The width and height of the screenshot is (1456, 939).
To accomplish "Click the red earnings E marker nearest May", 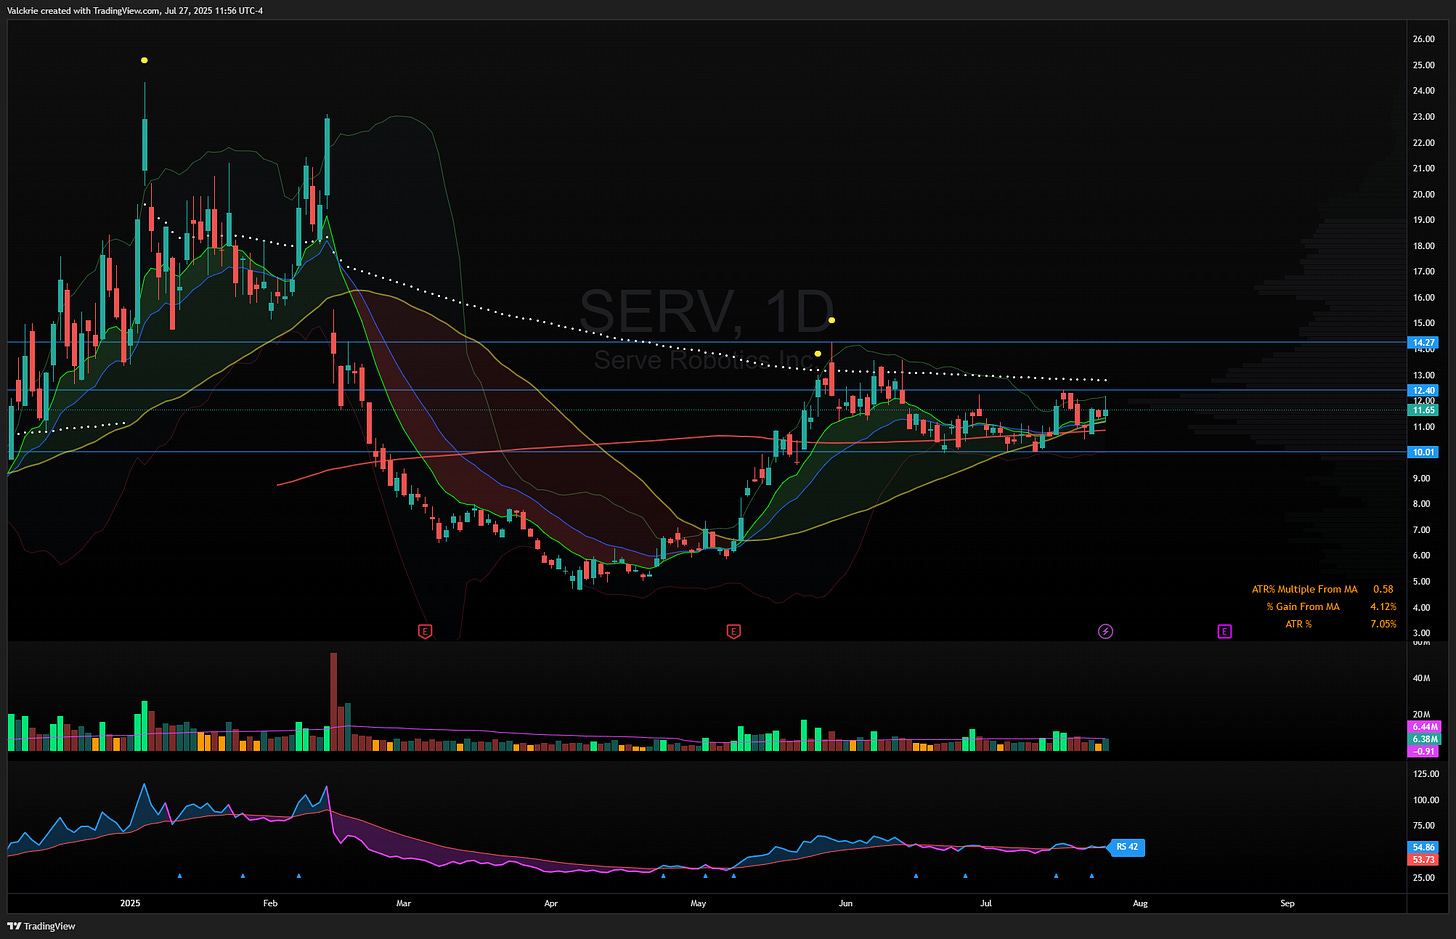I will coord(734,631).
